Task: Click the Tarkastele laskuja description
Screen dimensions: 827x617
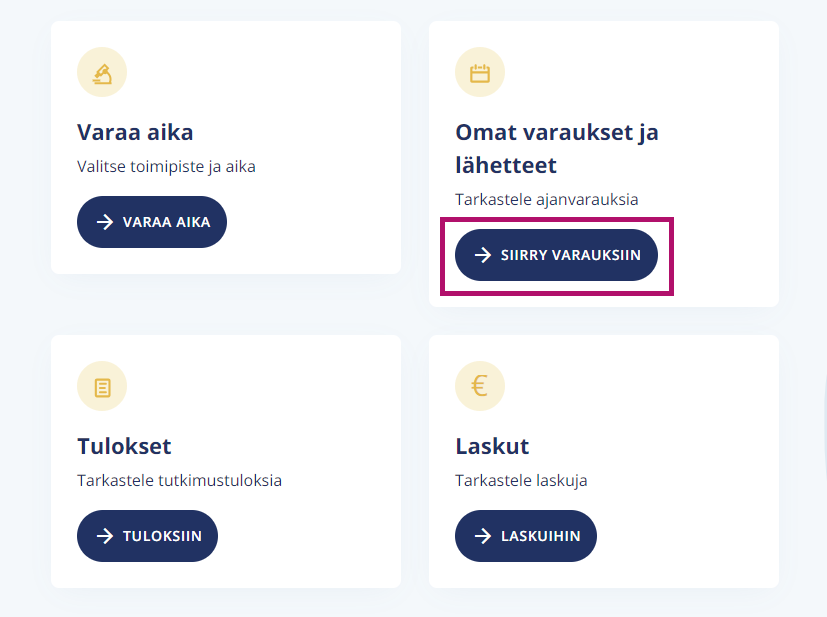Action: click(521, 481)
